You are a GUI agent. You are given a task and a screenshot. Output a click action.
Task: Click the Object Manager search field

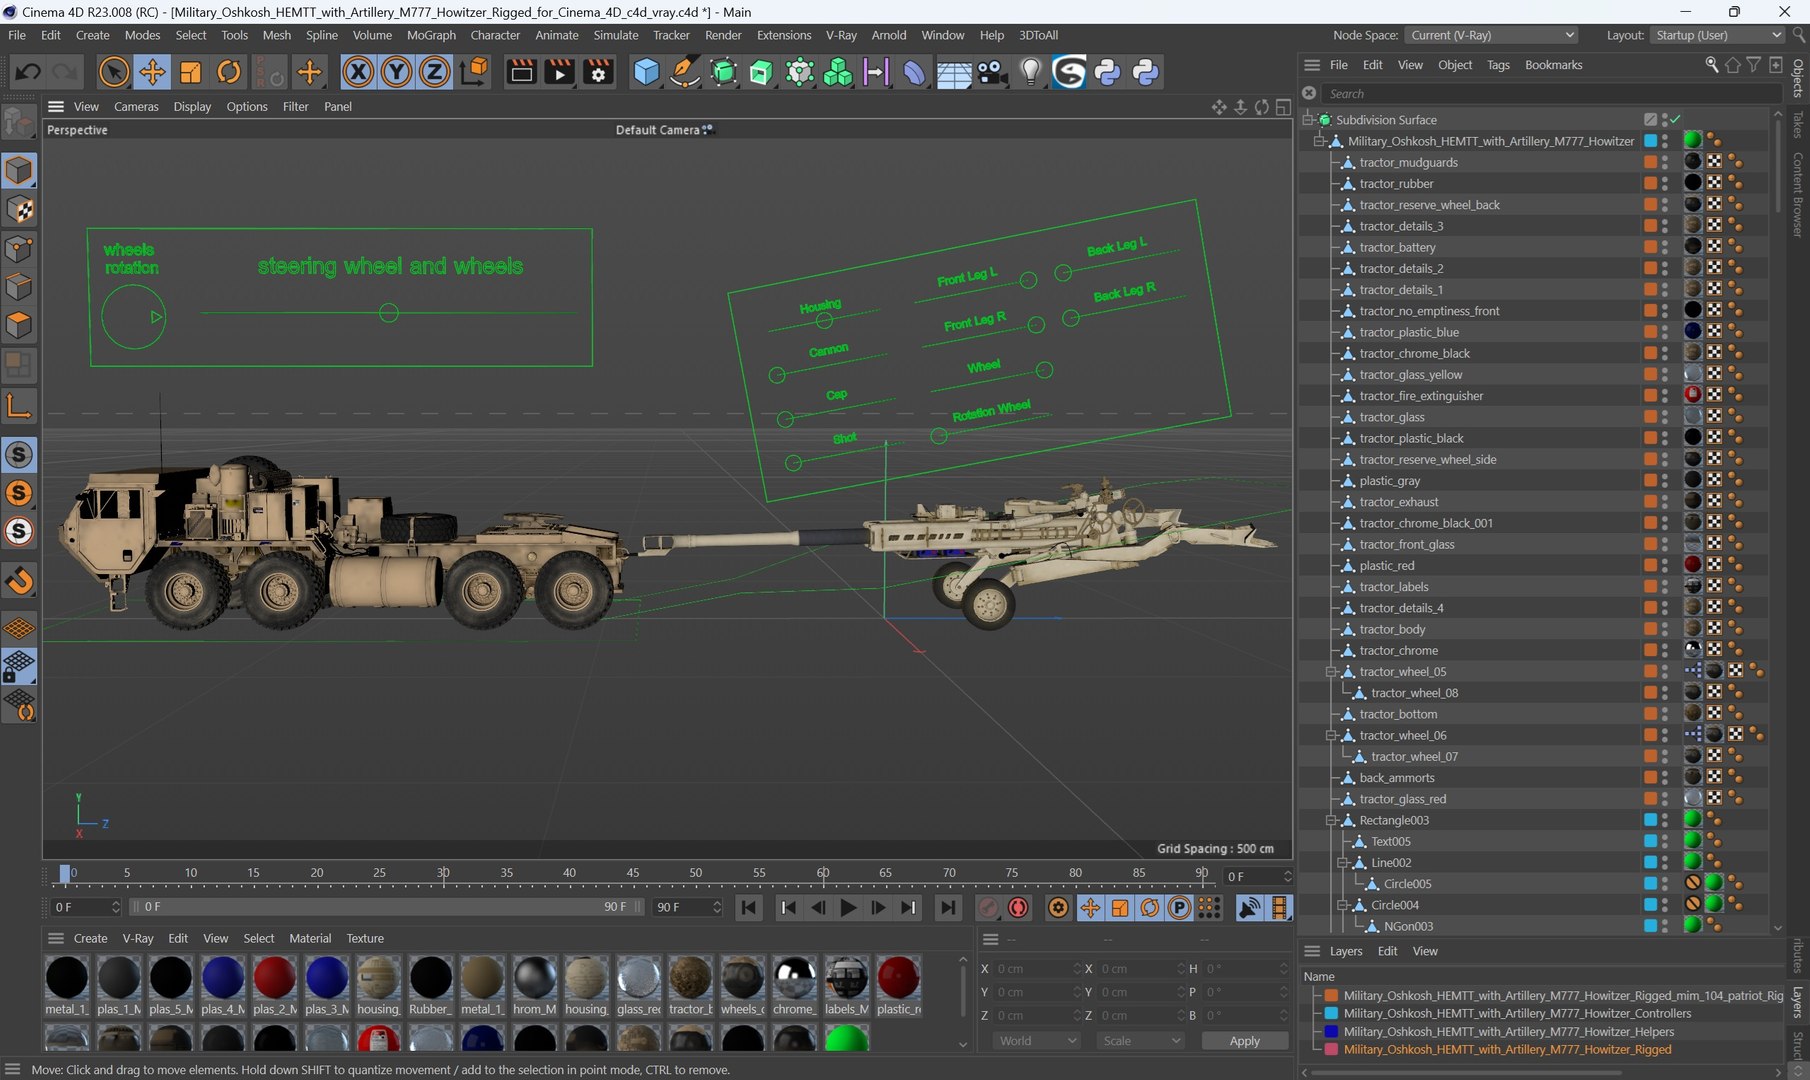click(x=1550, y=93)
